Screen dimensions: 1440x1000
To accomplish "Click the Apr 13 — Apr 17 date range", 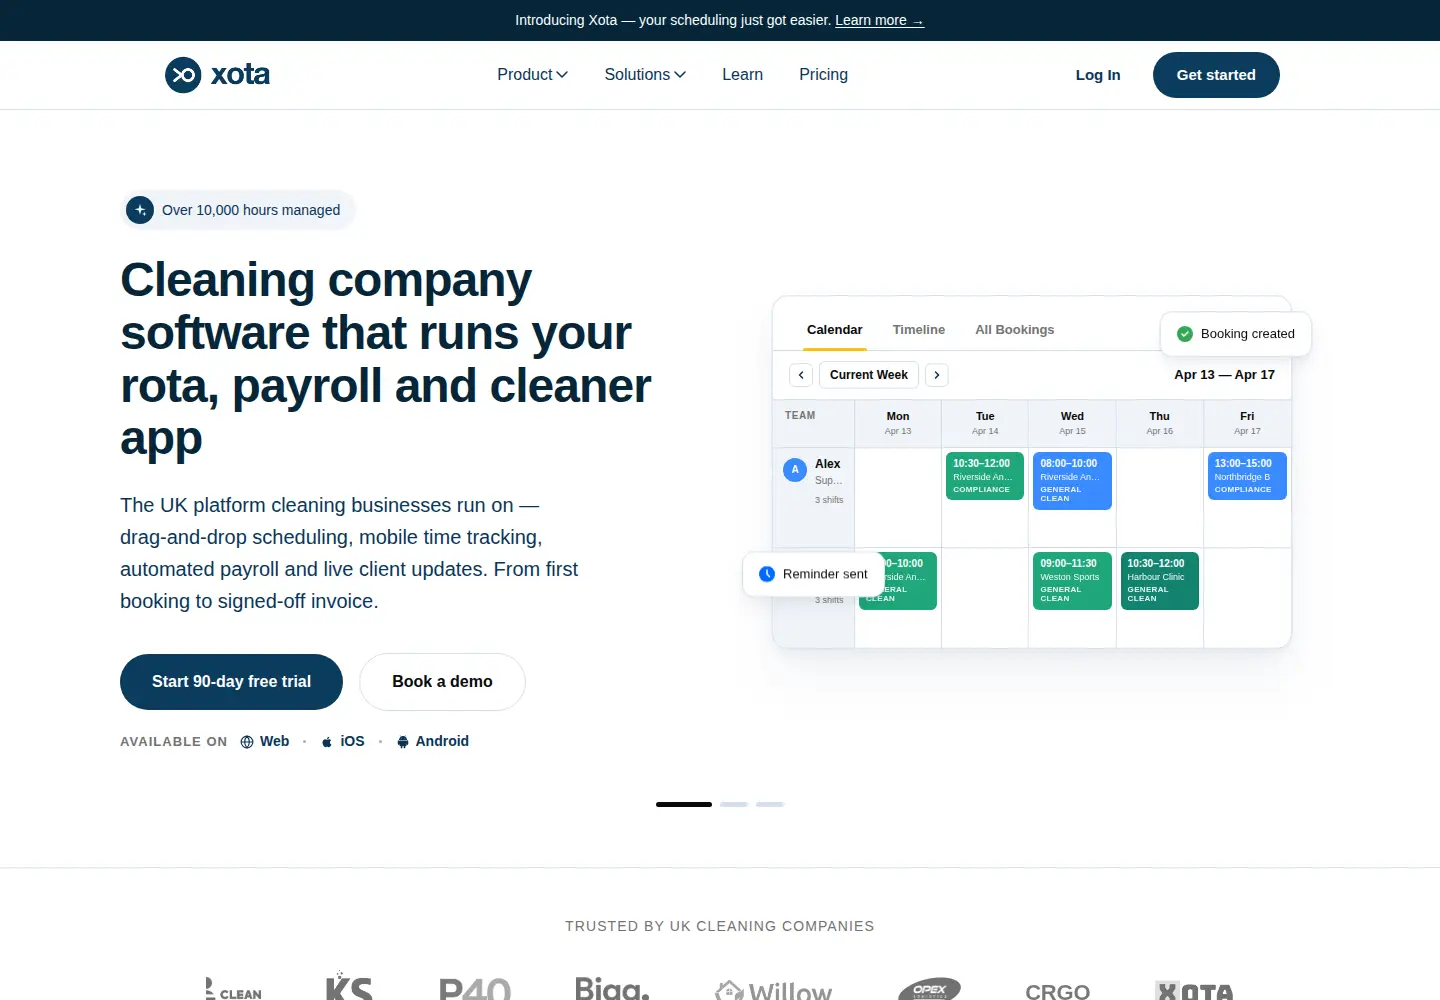I will [1224, 375].
